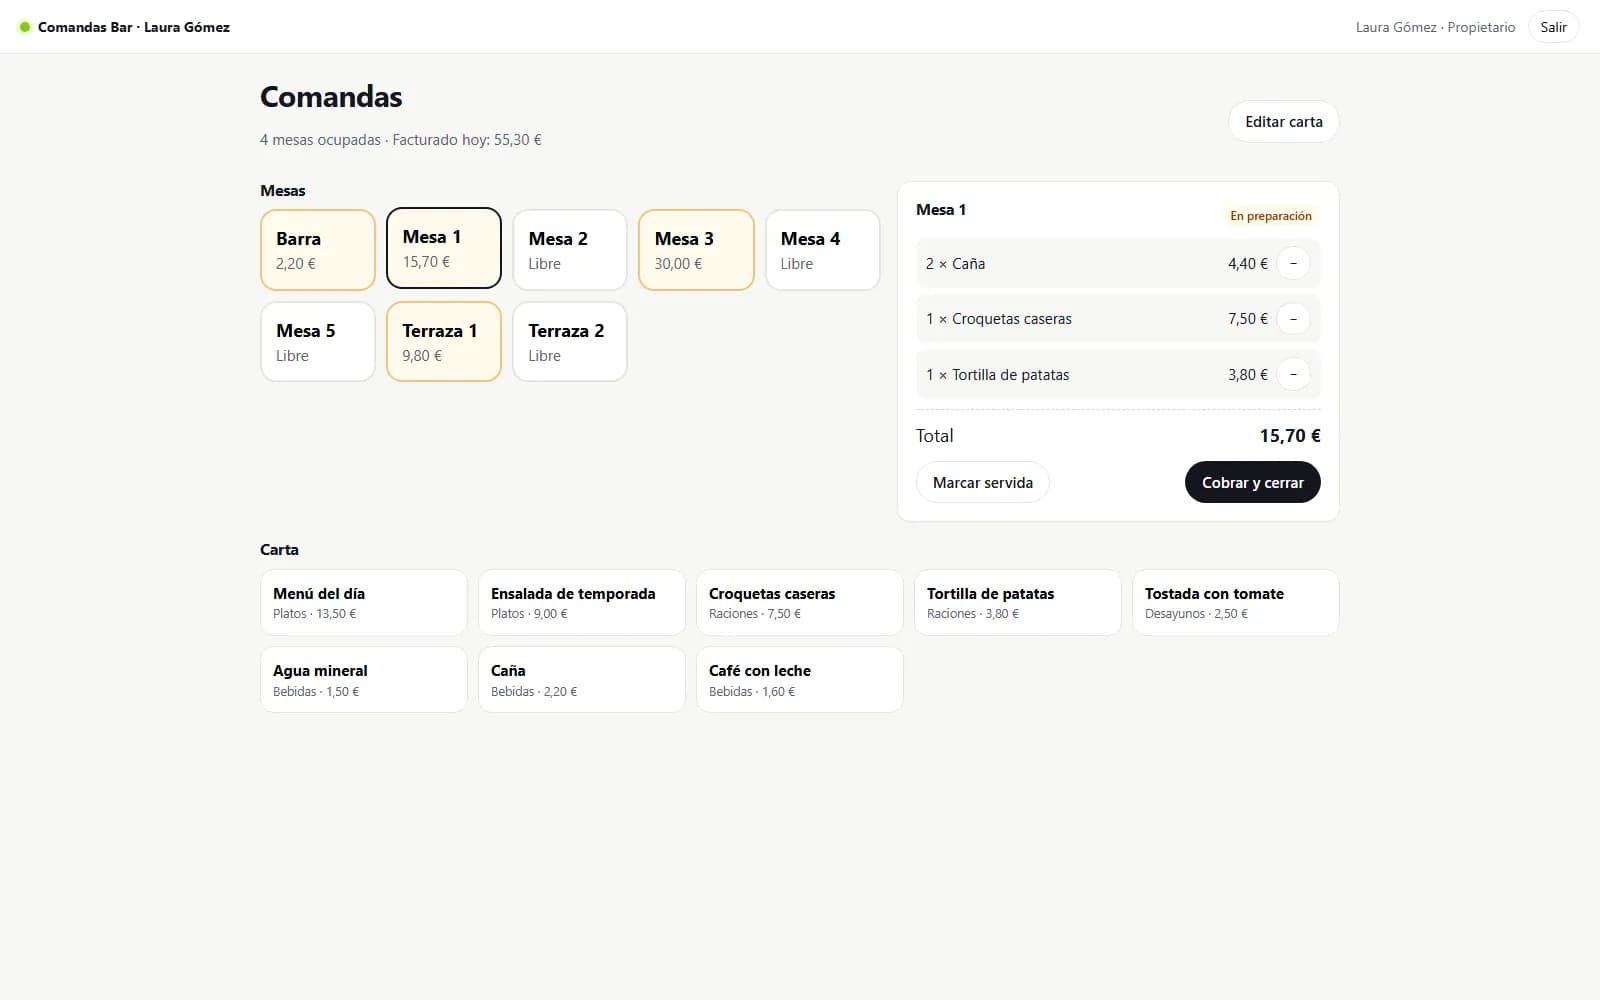Click the Facturado hoy summary text
1600x1000 pixels.
pyautogui.click(x=467, y=140)
